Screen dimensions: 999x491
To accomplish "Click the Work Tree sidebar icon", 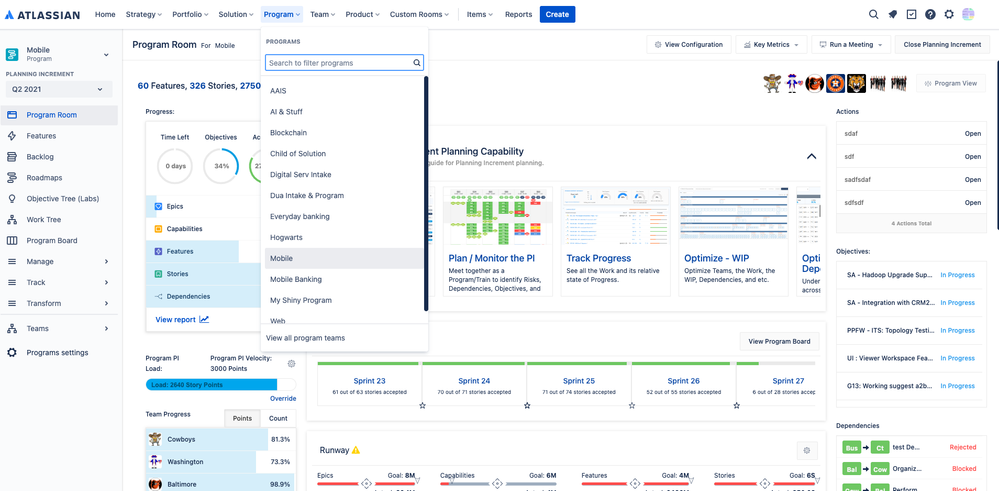I will click(x=11, y=220).
